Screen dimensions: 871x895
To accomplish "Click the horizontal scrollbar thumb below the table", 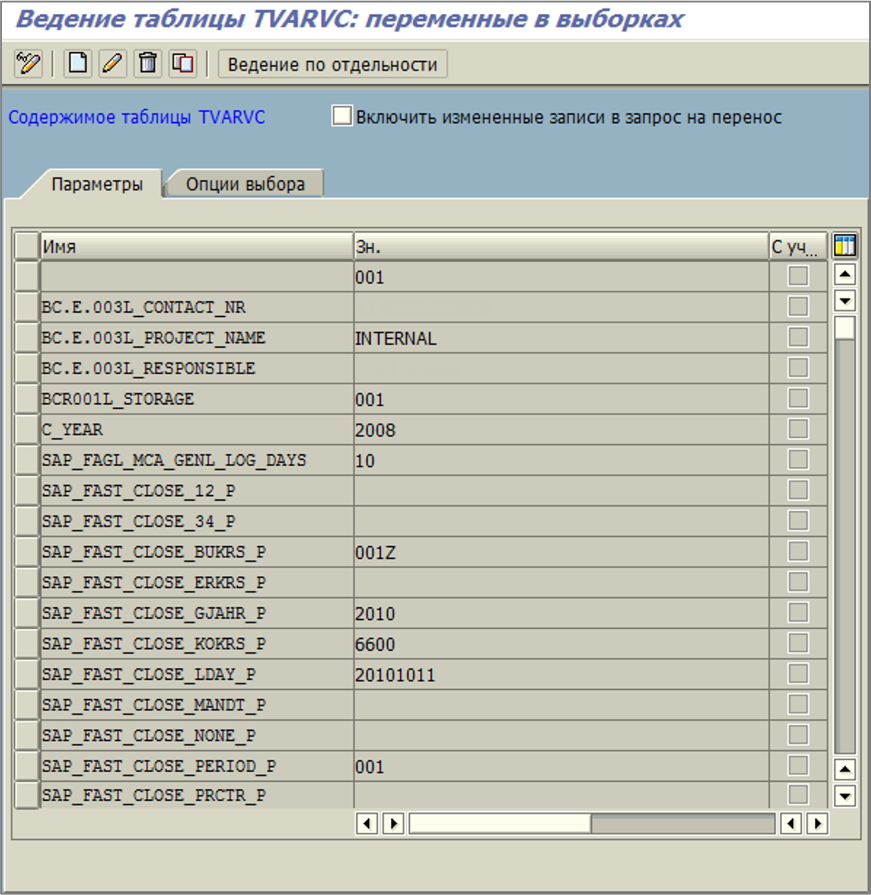I will tap(500, 824).
